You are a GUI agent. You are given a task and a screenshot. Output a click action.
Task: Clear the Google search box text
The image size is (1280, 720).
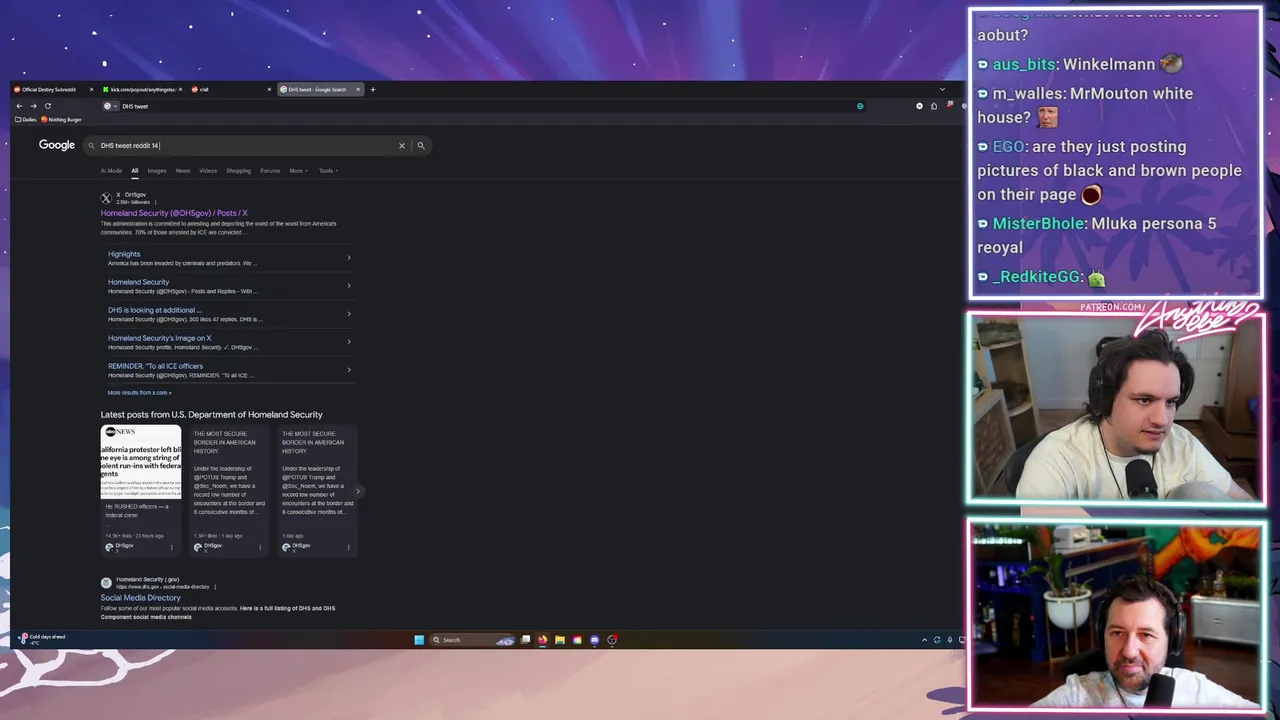click(402, 146)
